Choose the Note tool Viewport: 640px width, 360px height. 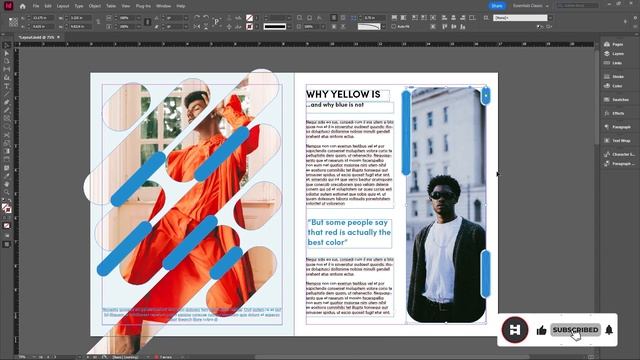pyautogui.click(x=7, y=168)
